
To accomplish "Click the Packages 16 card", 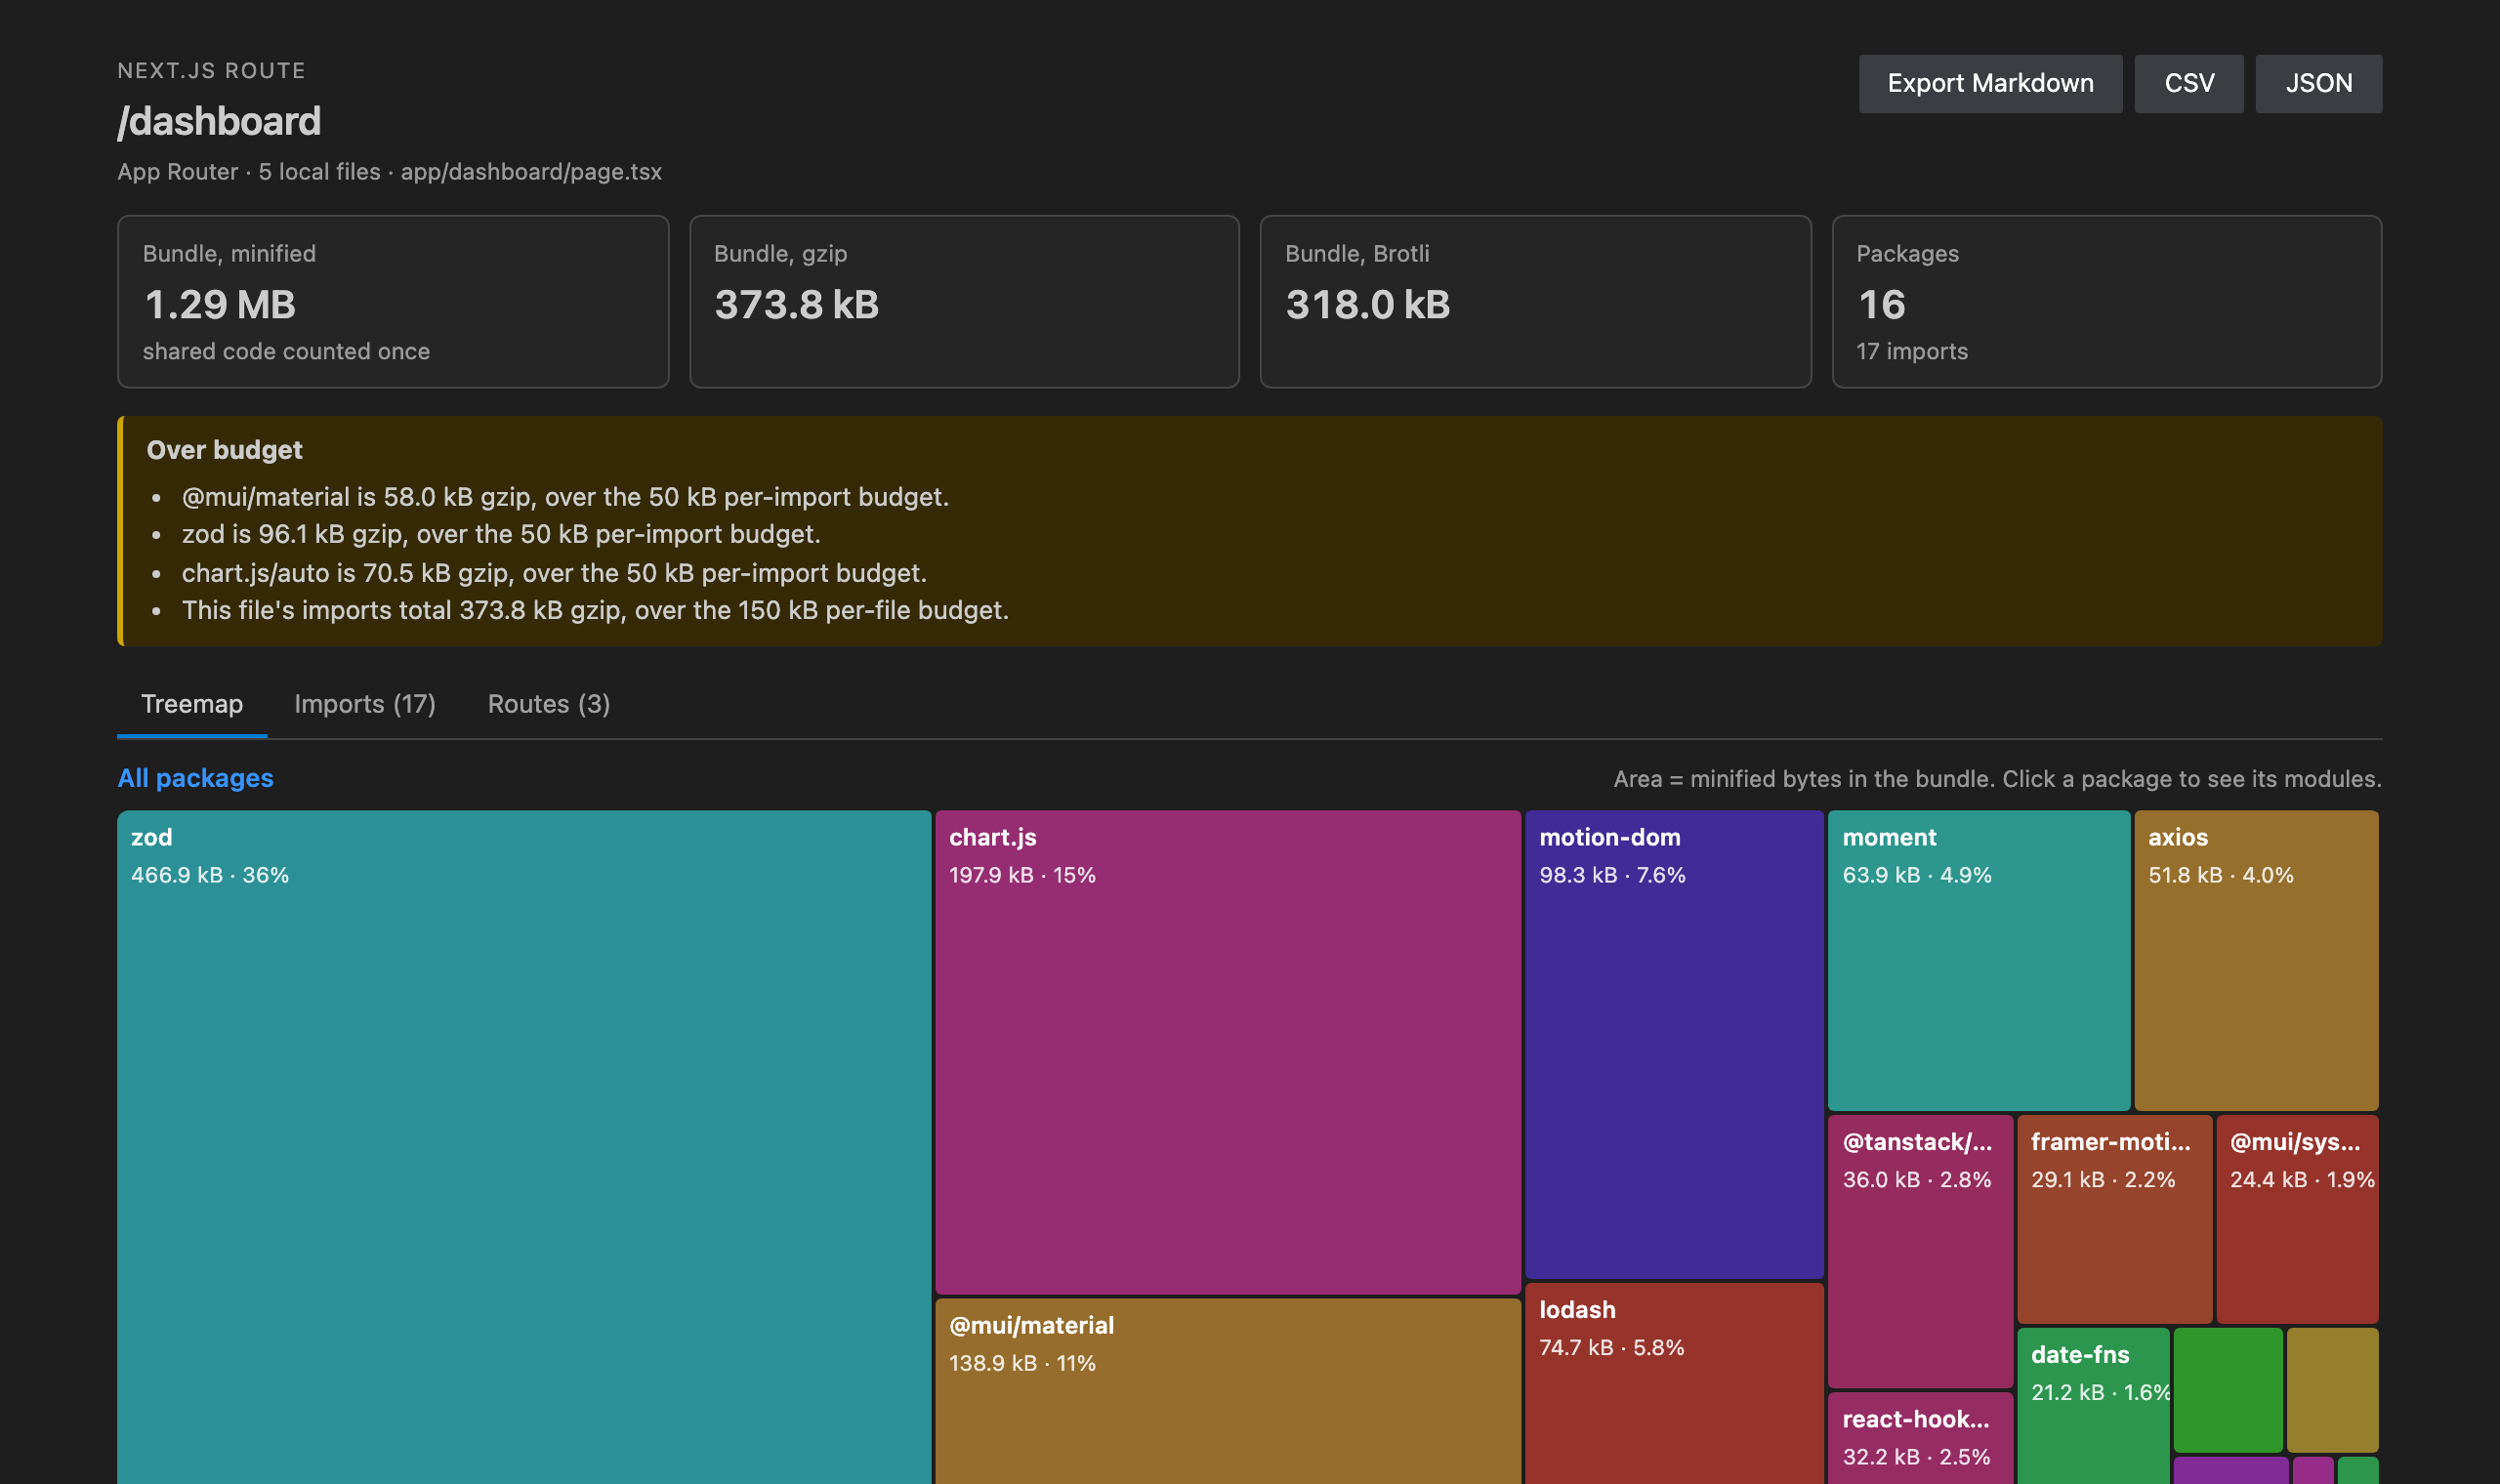I will 2106,301.
